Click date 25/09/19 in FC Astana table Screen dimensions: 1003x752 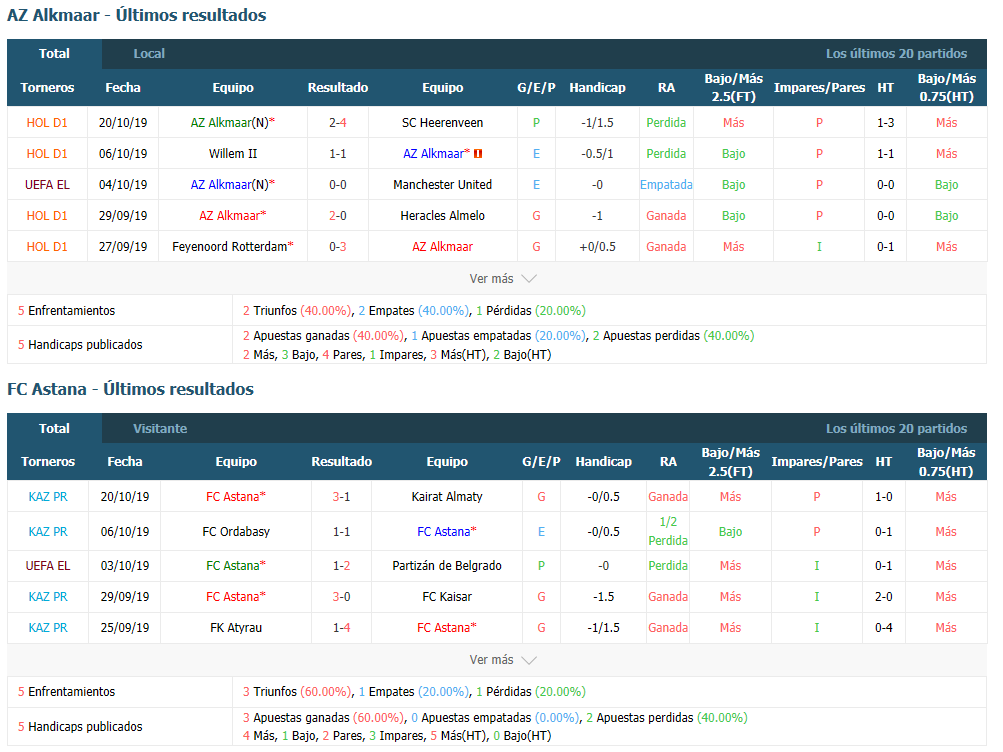[125, 628]
